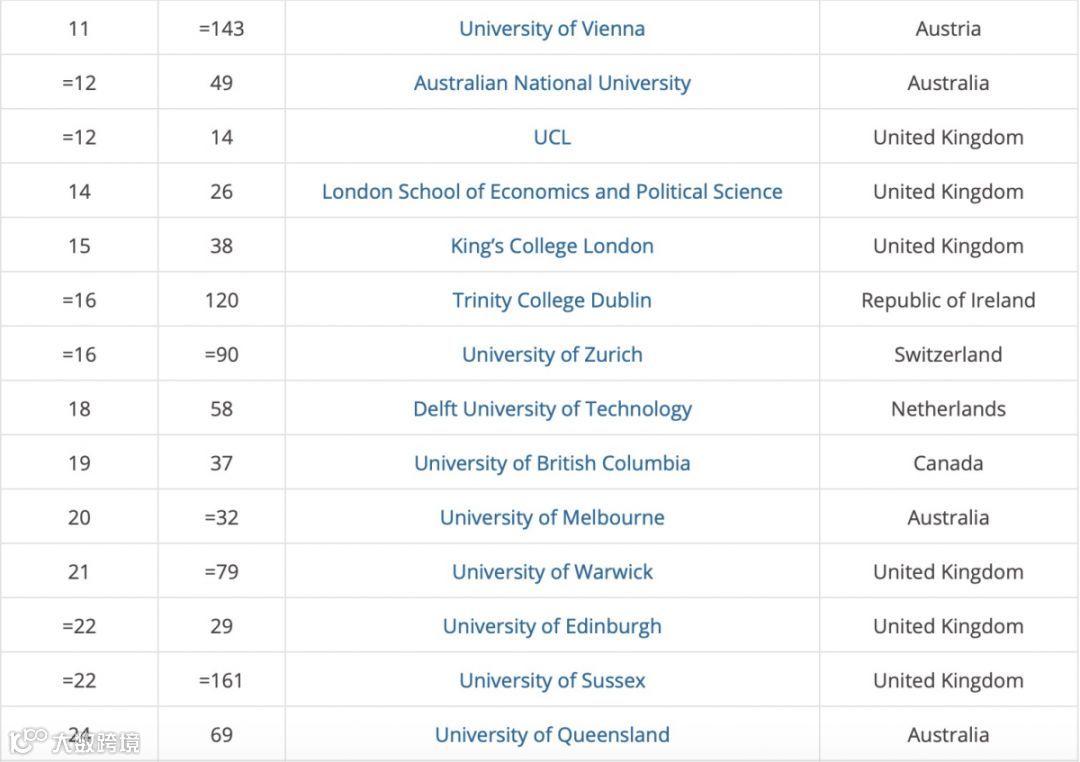Click the watermark logo icon at bottom-left

point(28,741)
